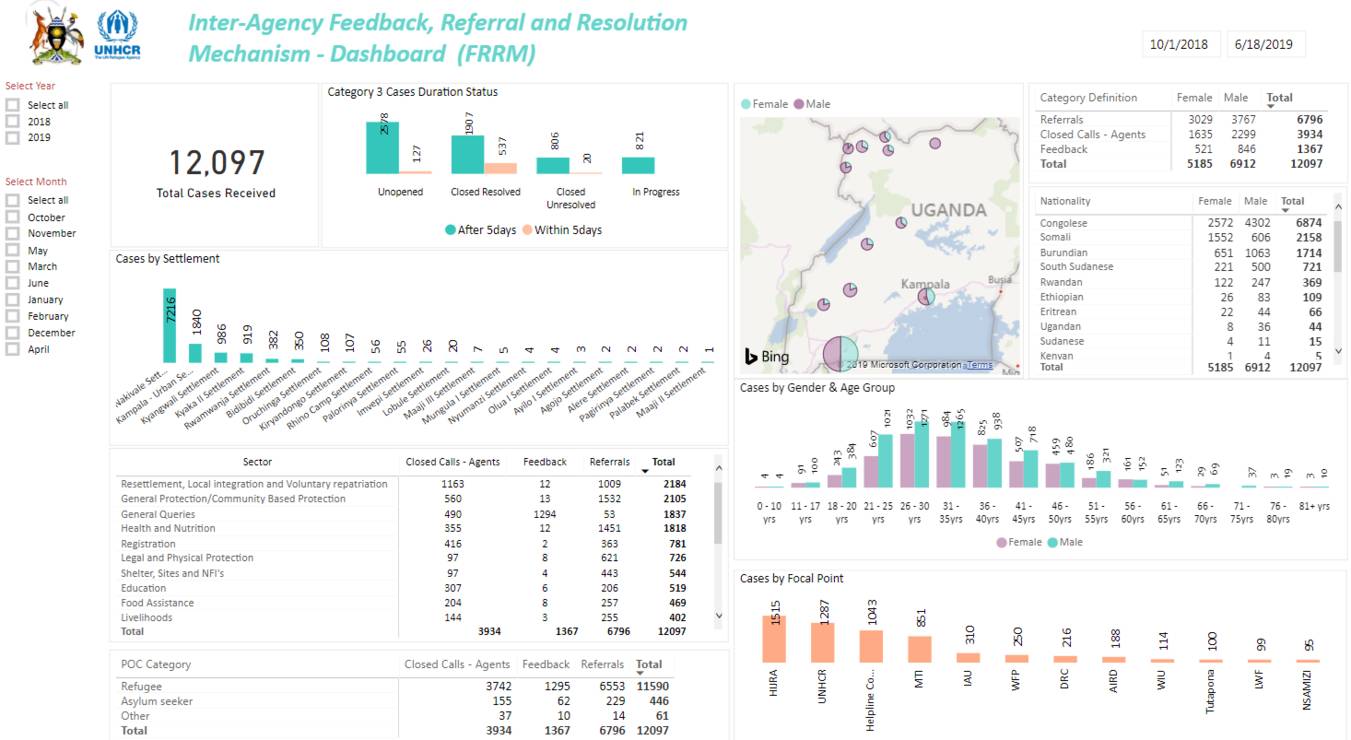Select the Somali nationality row
Screen dimensions: 1351x740
[x=1180, y=237]
